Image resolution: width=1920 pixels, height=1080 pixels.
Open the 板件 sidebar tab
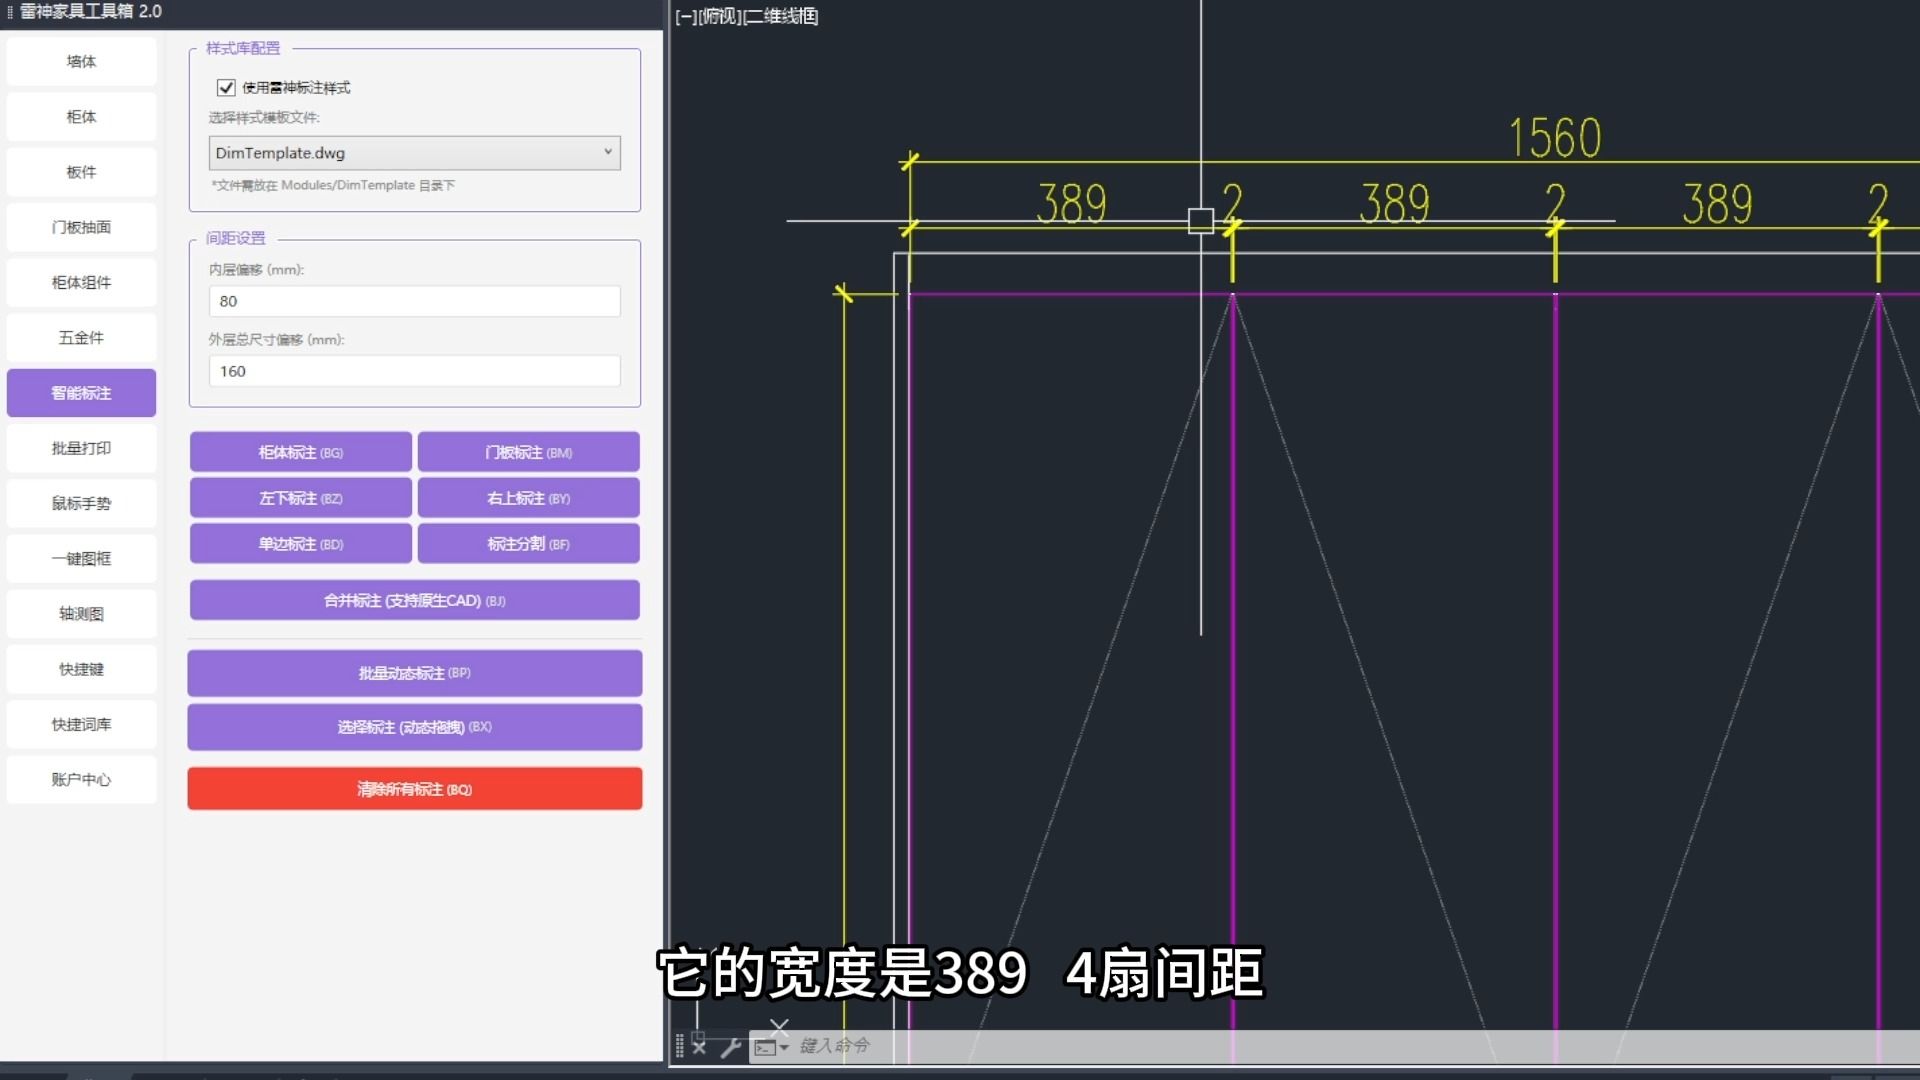pyautogui.click(x=81, y=172)
